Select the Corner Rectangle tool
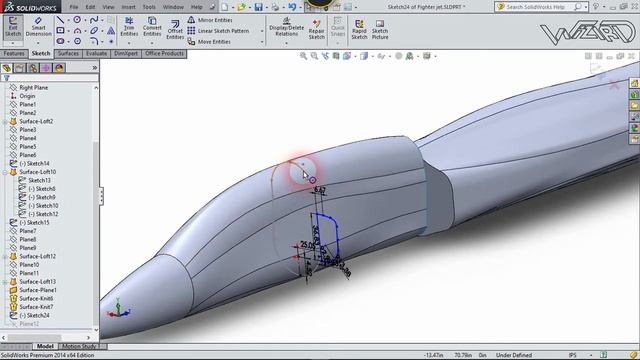Screen dimensions: 640x360 [60, 31]
